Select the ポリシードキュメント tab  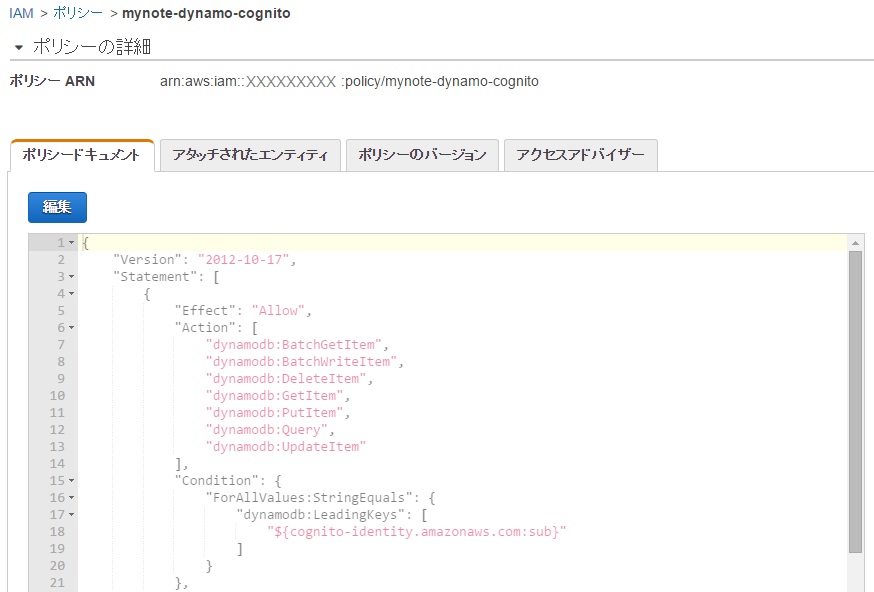[81, 155]
